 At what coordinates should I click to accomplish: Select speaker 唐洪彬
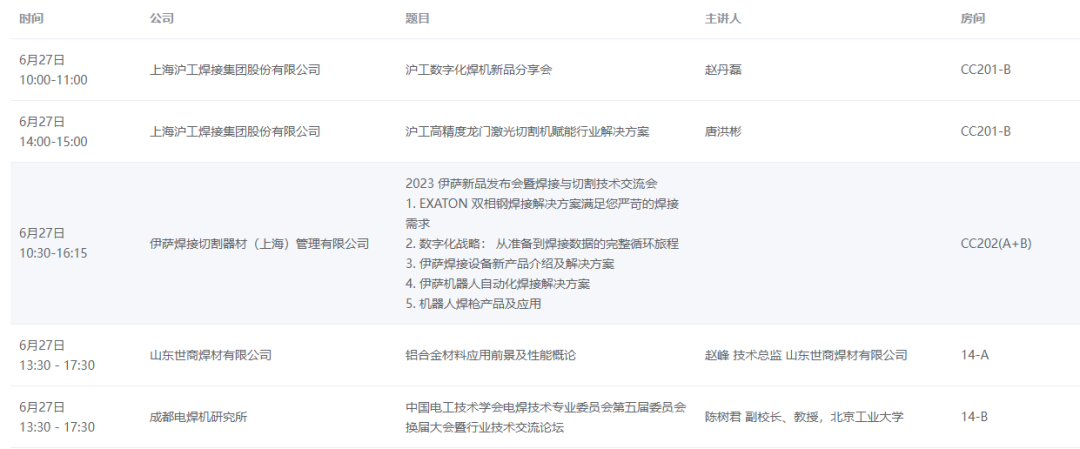(723, 131)
